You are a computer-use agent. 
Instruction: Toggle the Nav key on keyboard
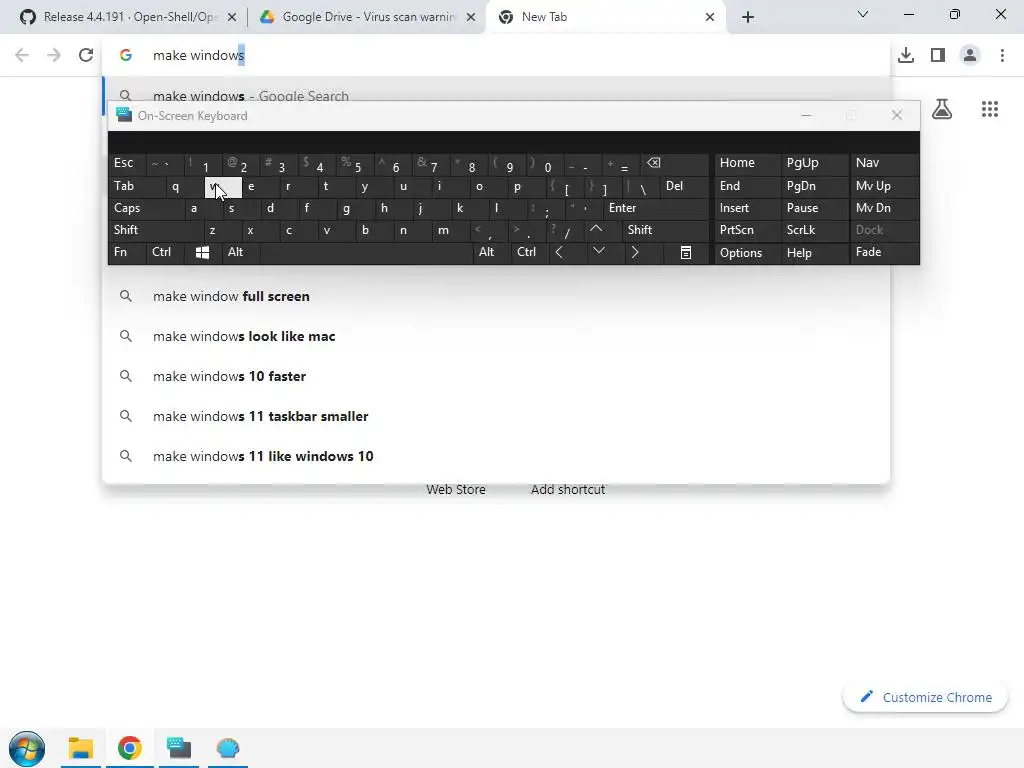[x=884, y=163]
